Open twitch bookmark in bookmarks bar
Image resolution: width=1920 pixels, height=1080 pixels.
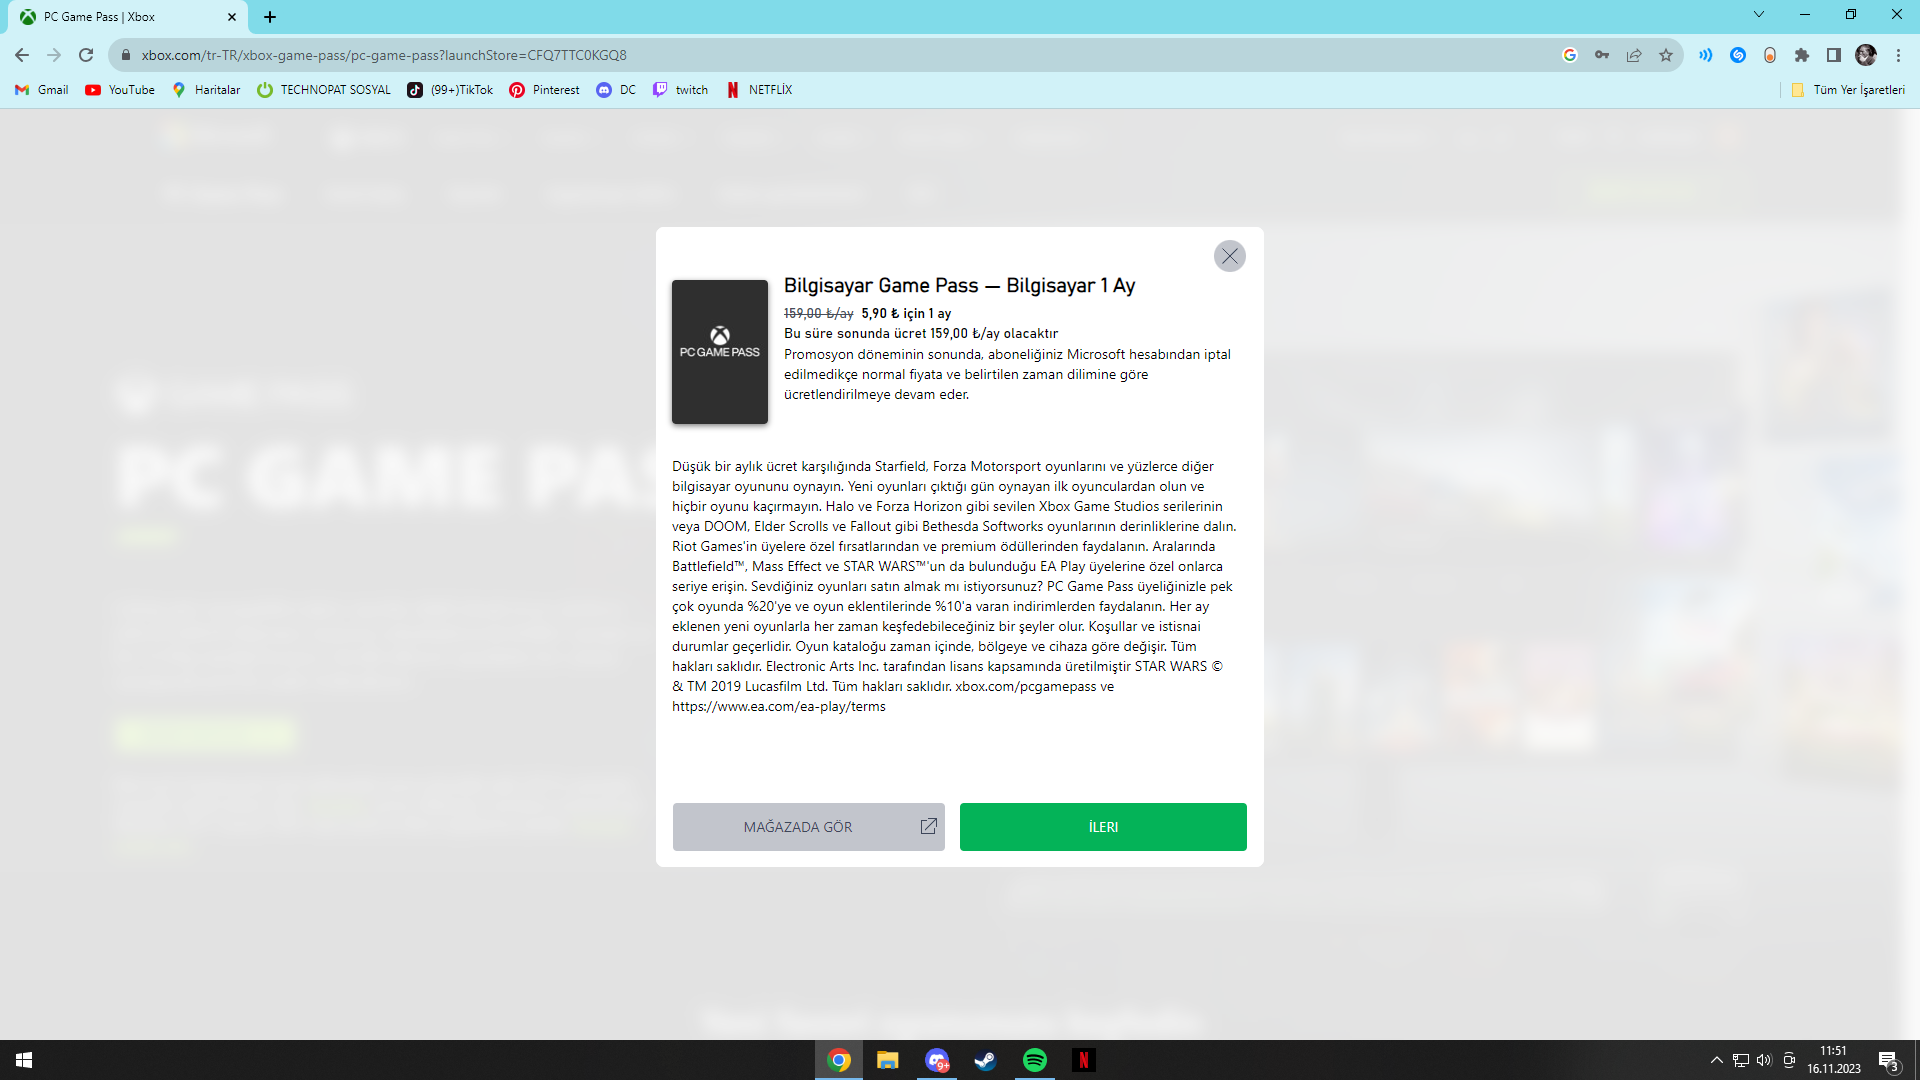pos(680,90)
